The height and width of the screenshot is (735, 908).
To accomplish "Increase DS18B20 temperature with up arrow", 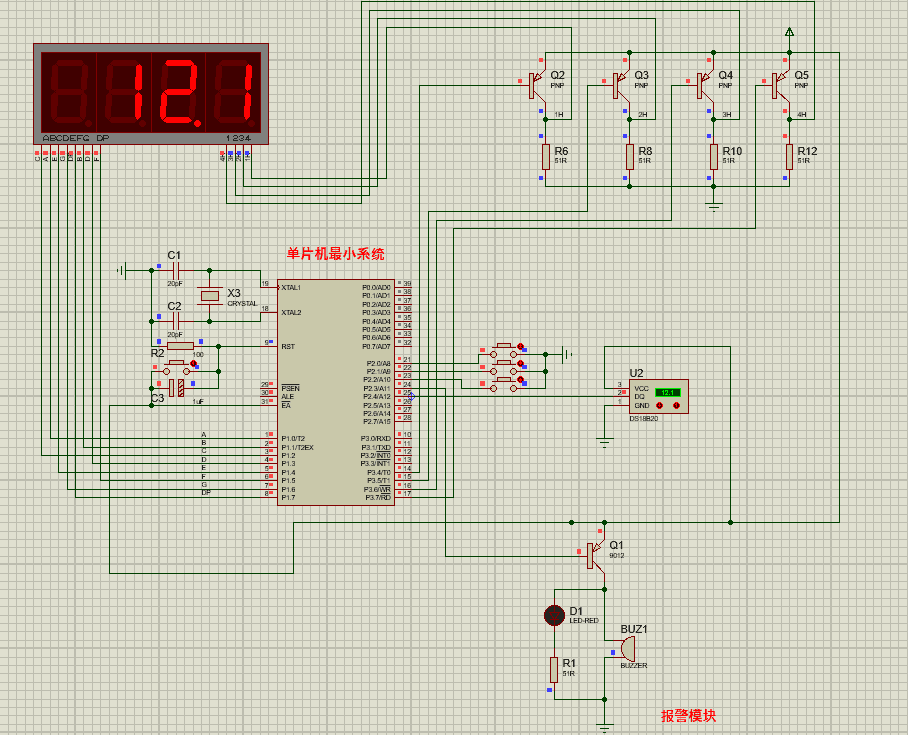I will [676, 405].
